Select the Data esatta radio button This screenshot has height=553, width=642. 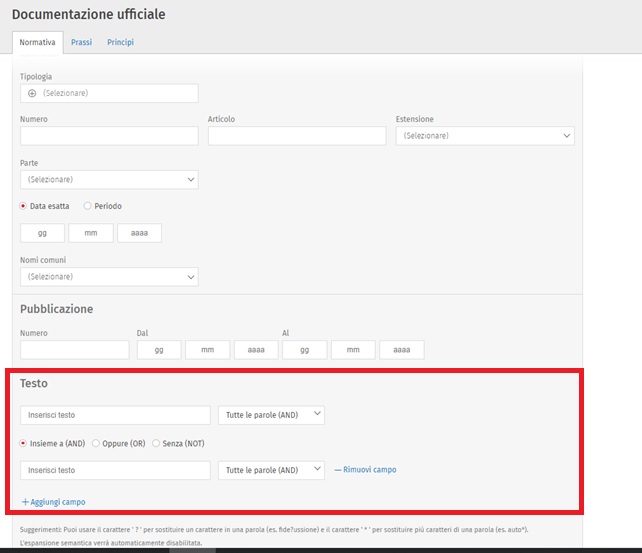[x=24, y=206]
